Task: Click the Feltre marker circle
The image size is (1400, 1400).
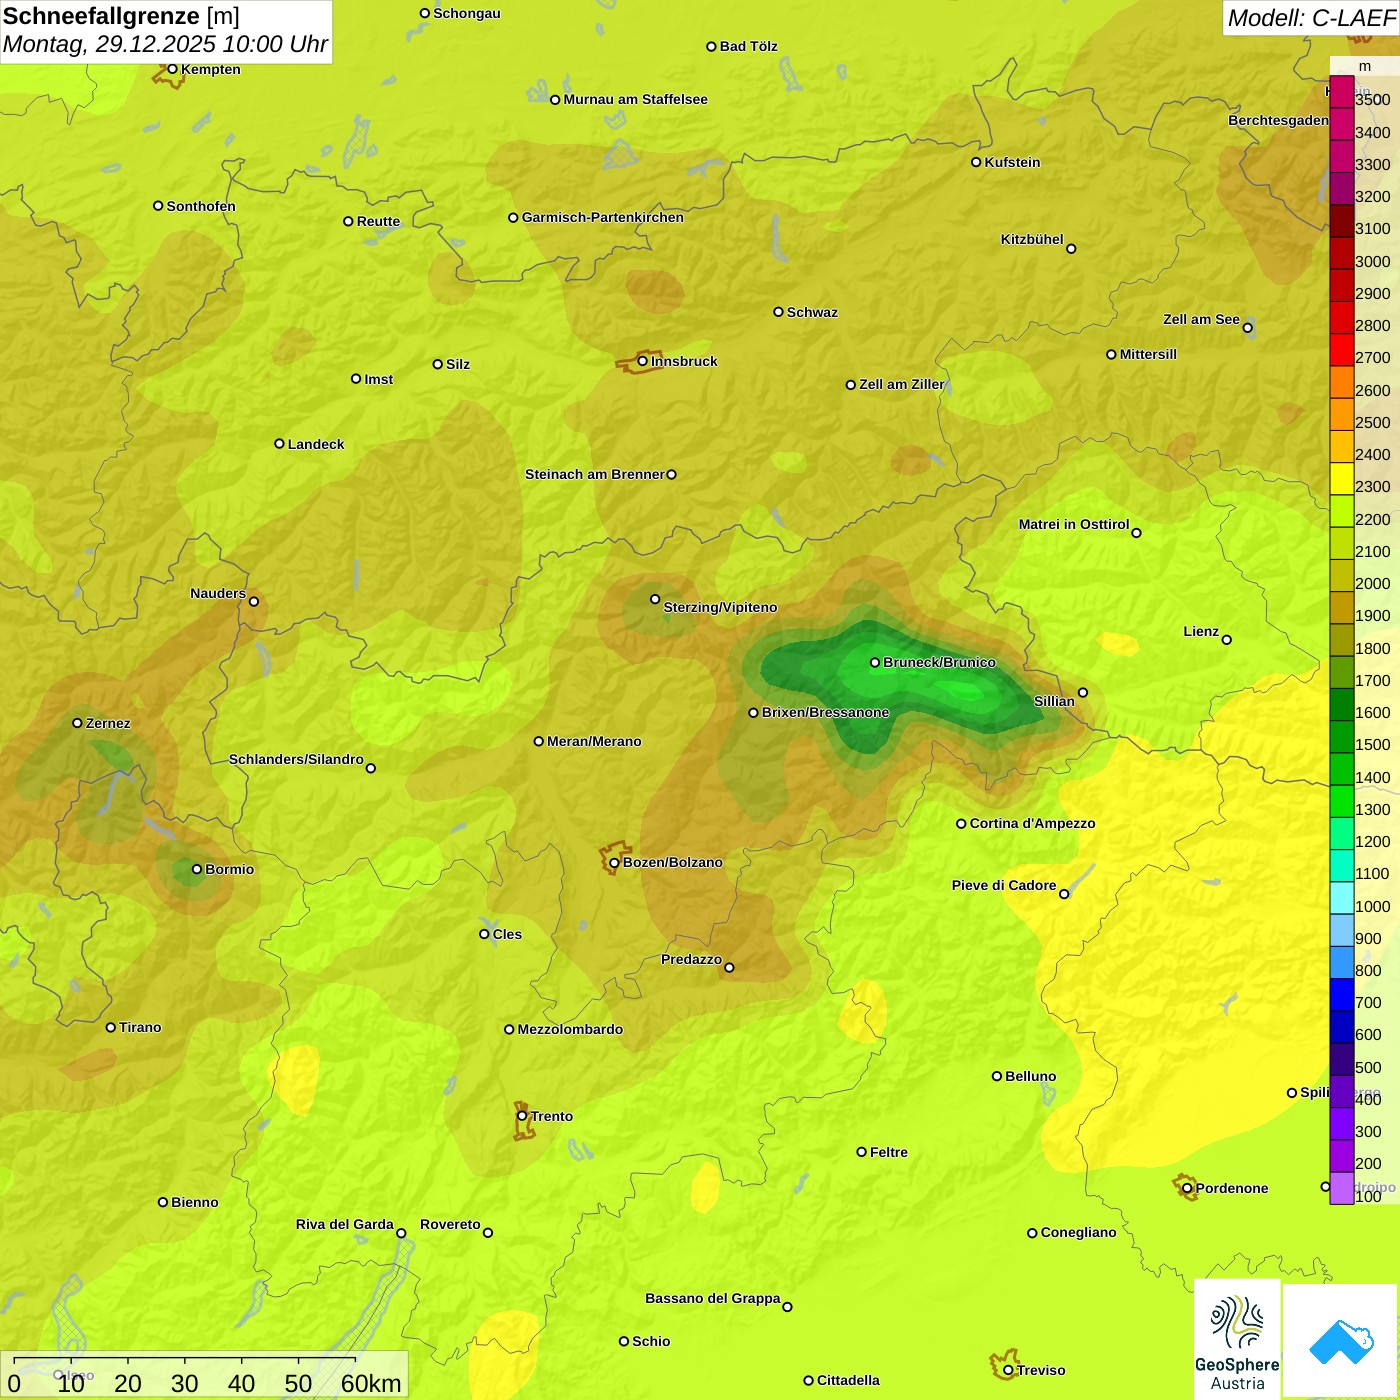Action: click(862, 1152)
